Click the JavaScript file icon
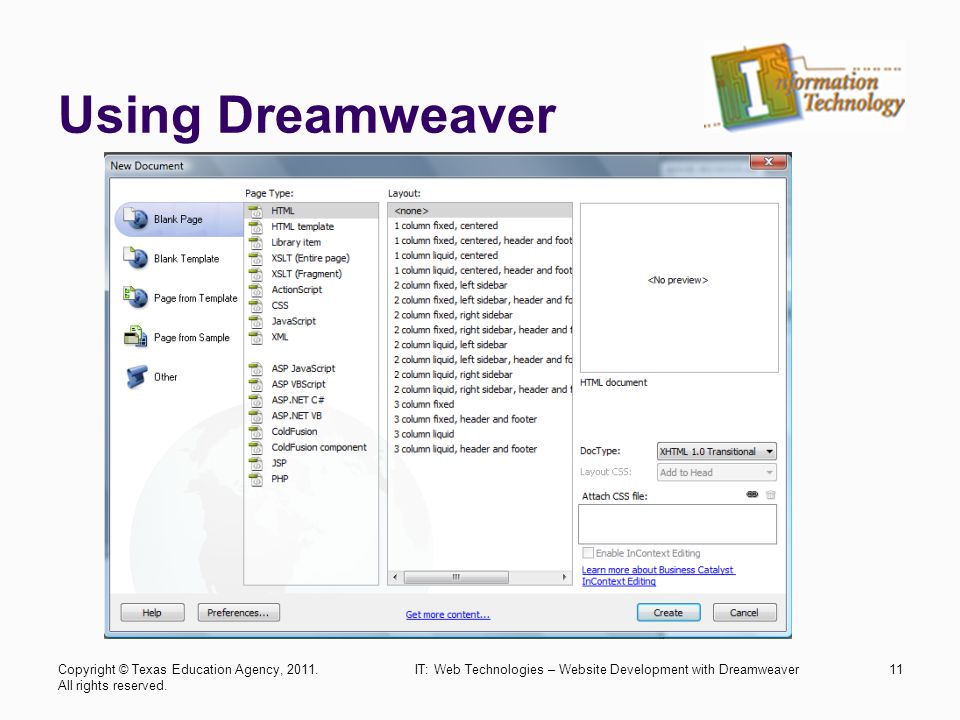This screenshot has height=720, width=960. [x=256, y=321]
